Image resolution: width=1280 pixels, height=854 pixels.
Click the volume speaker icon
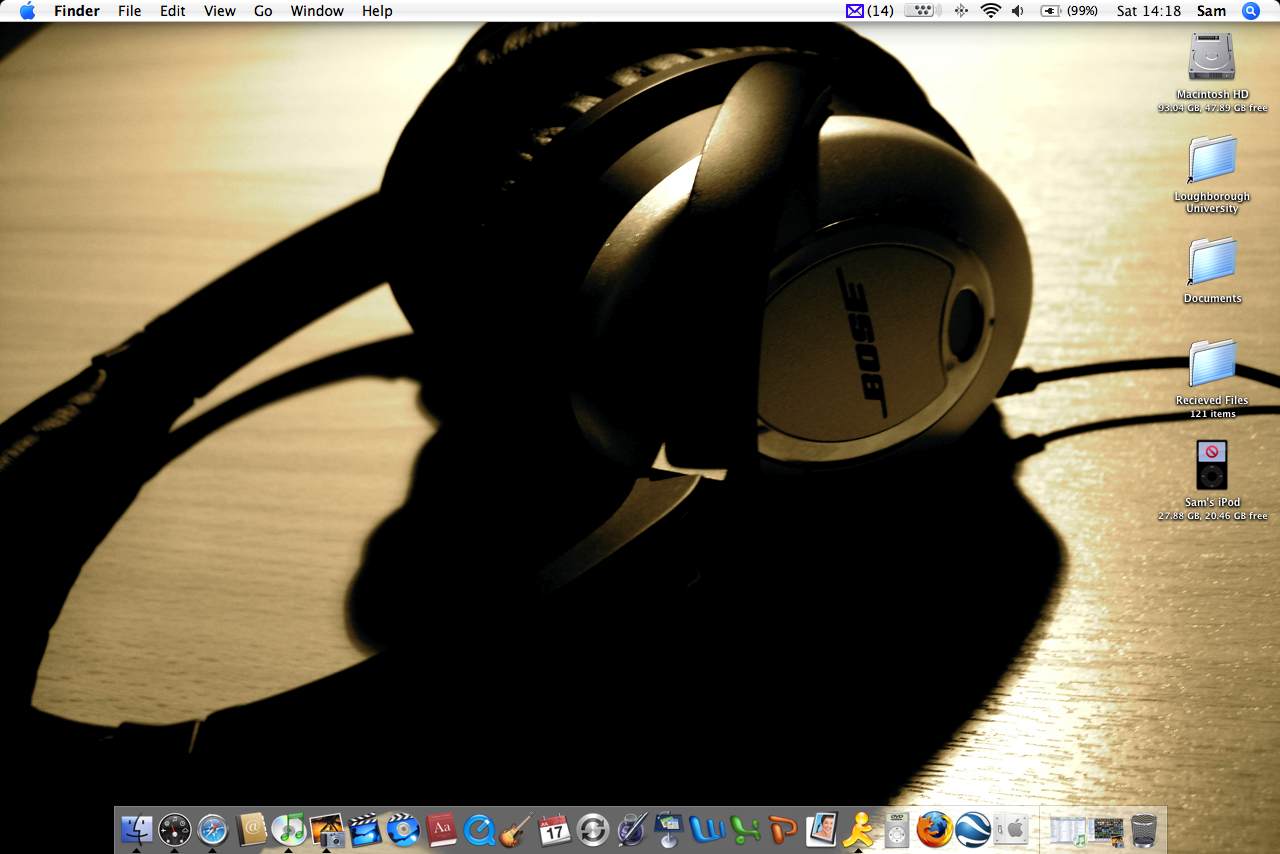click(1018, 11)
